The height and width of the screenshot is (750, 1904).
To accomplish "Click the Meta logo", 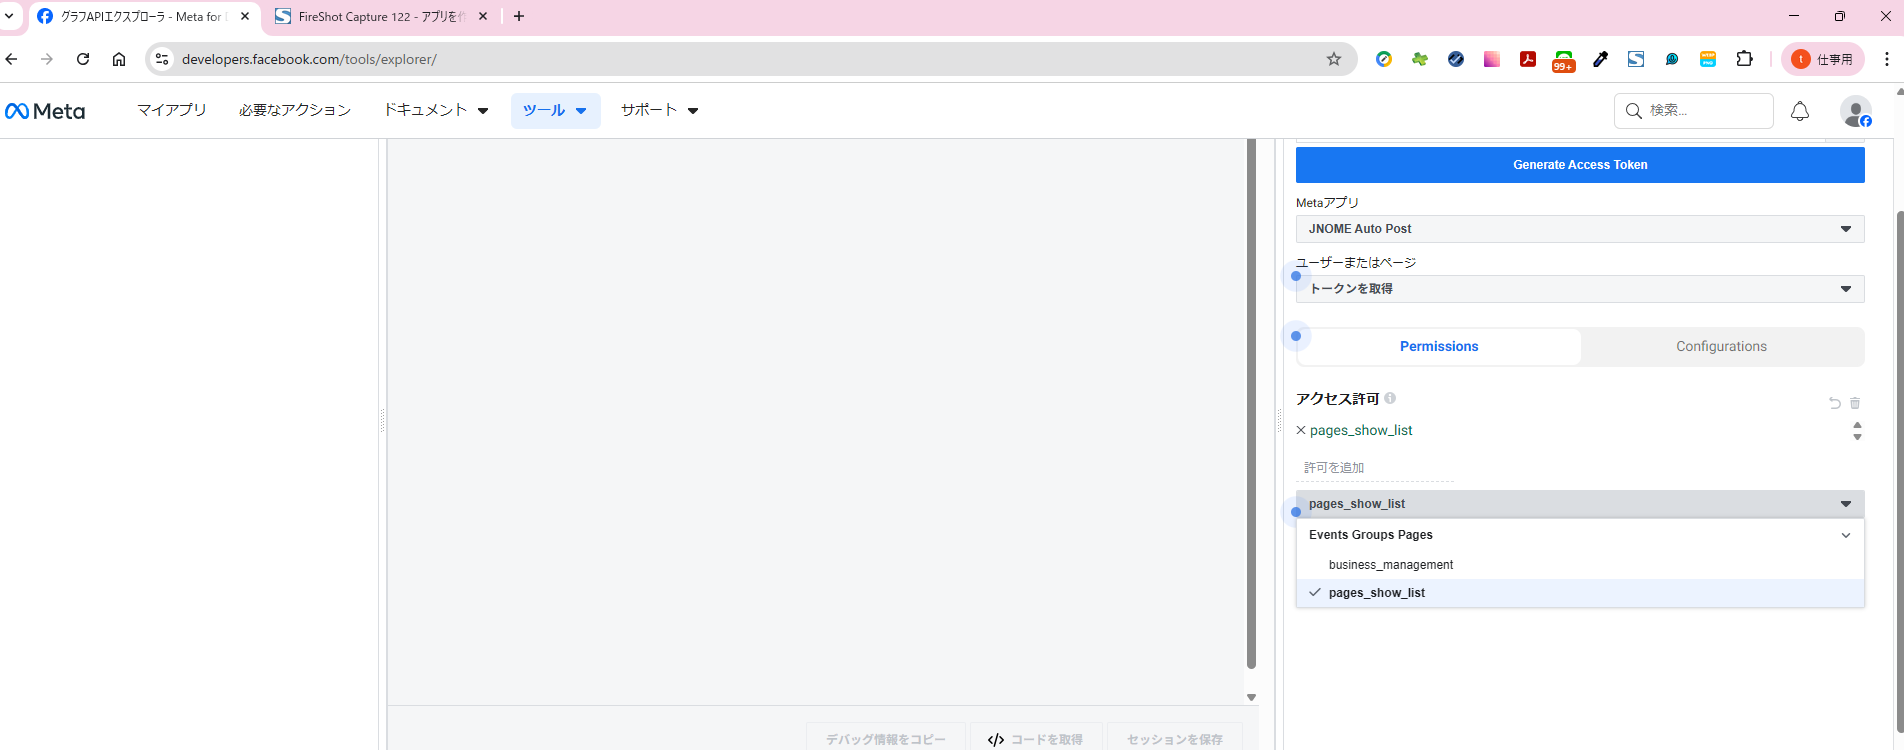I will [45, 111].
